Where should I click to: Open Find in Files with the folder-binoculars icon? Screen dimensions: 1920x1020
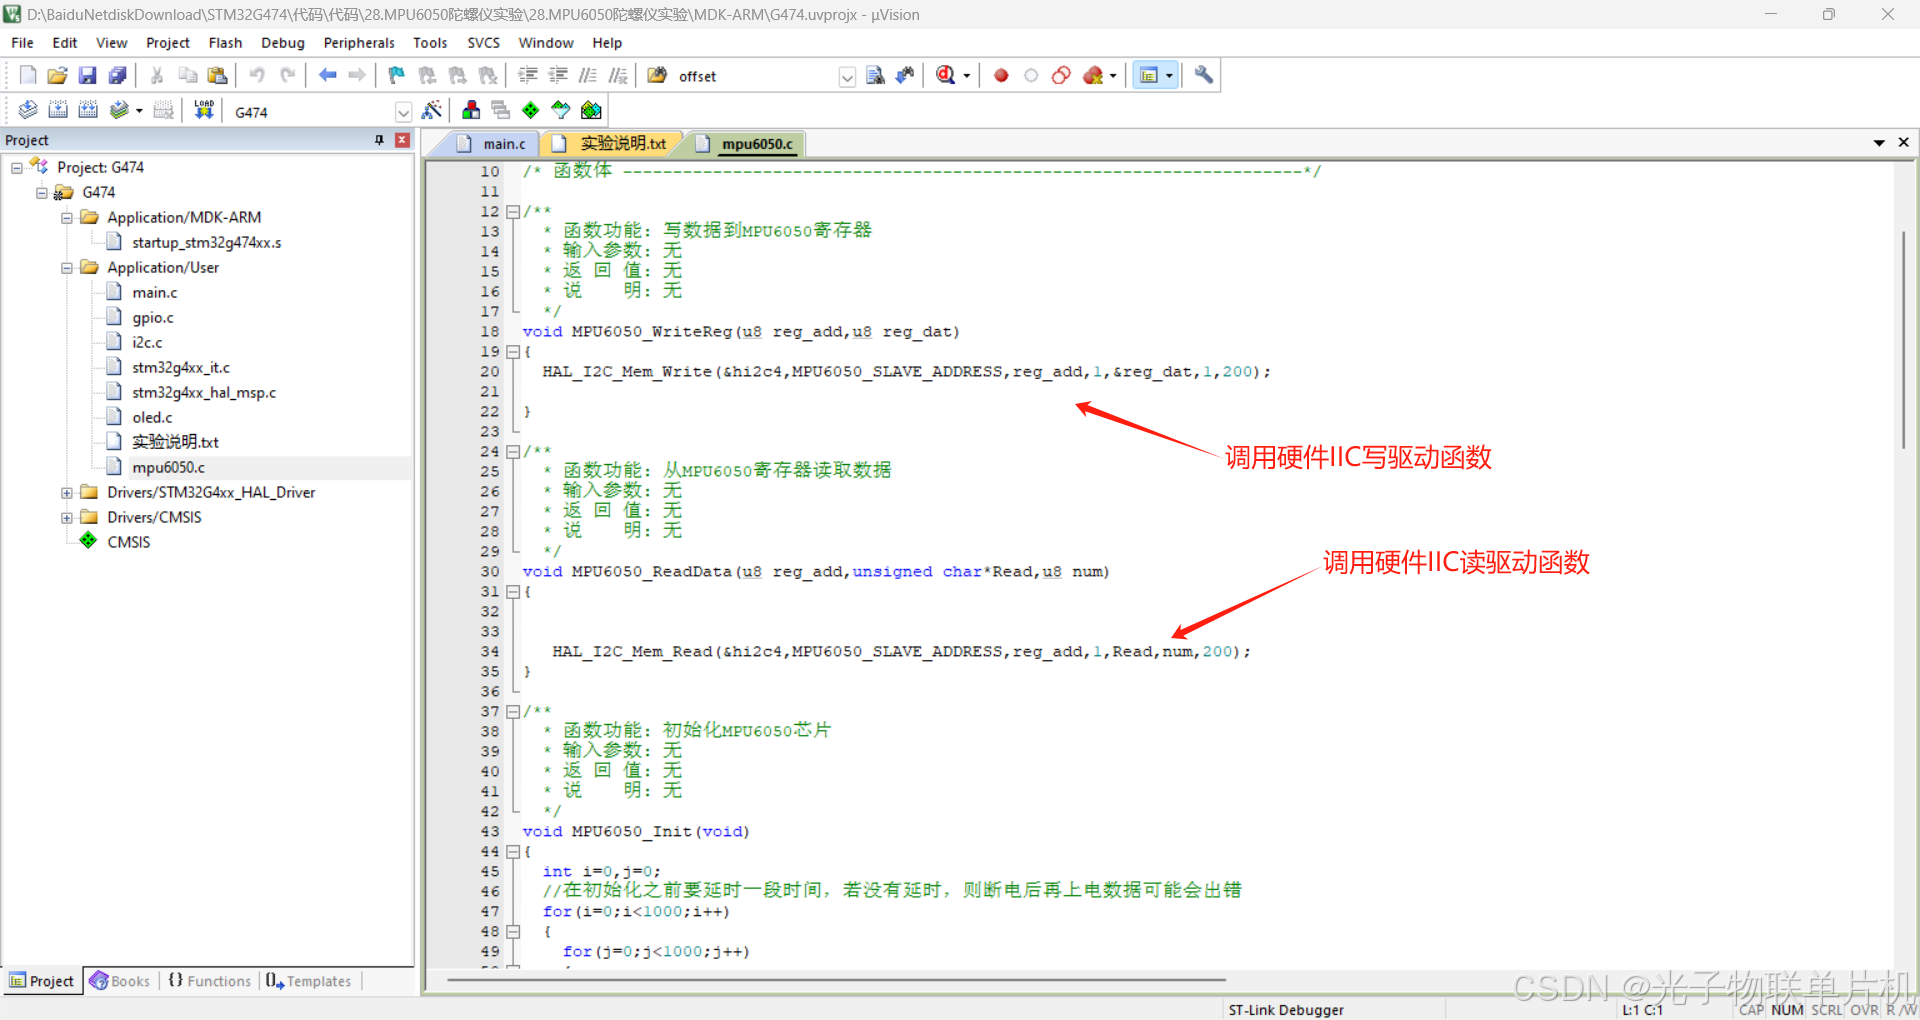coord(657,75)
